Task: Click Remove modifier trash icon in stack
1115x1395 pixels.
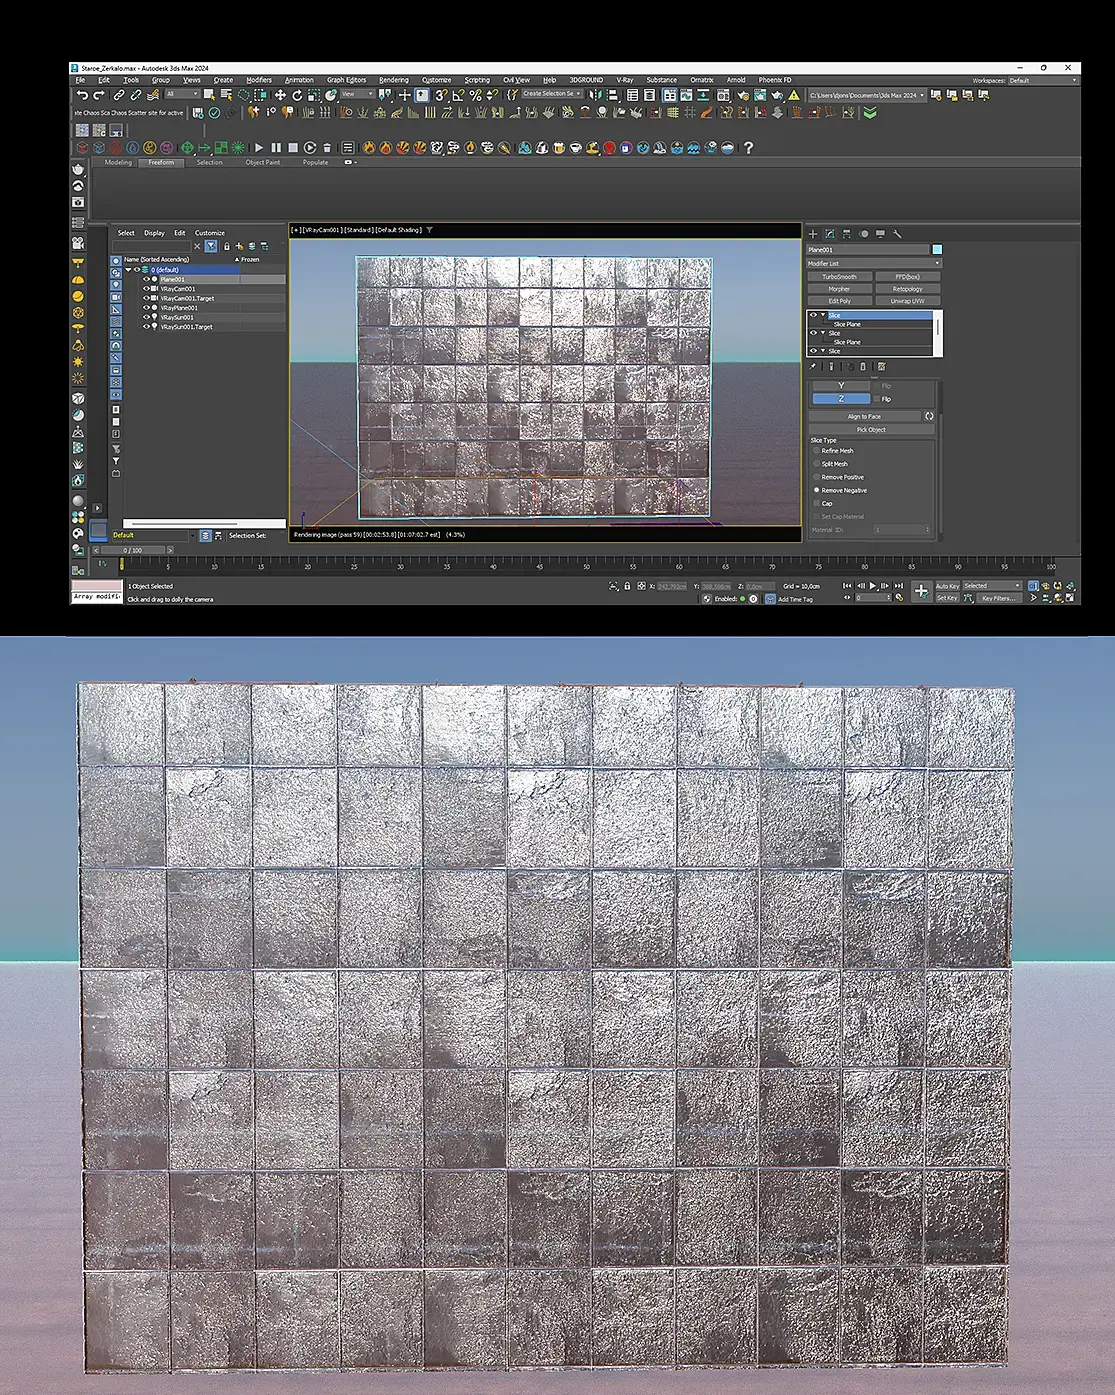Action: pyautogui.click(x=863, y=367)
